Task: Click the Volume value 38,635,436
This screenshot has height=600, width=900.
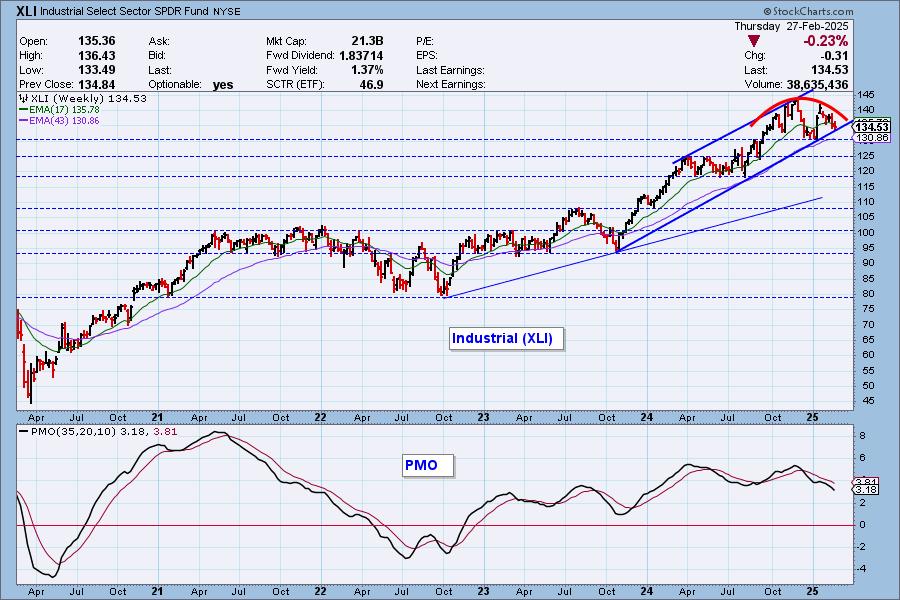Action: 817,84
